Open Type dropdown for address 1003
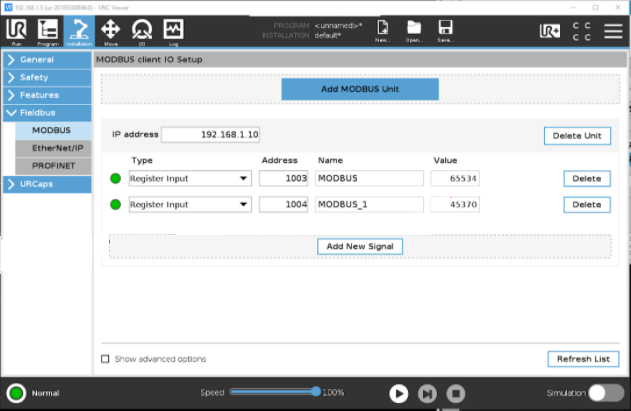 [190, 178]
